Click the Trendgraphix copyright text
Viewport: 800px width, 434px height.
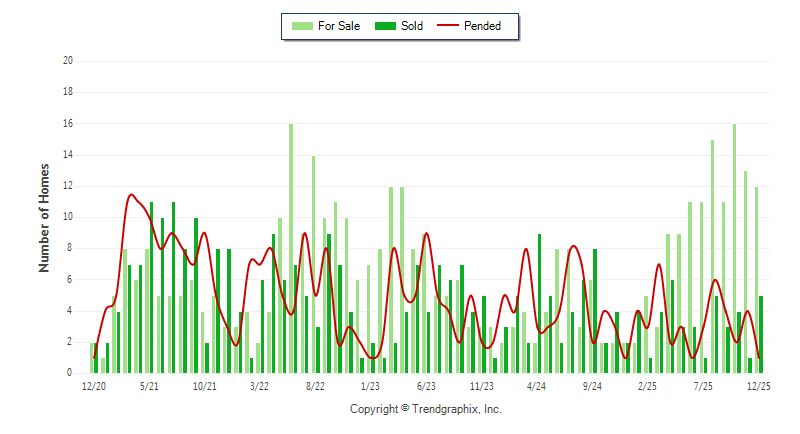[x=425, y=409]
